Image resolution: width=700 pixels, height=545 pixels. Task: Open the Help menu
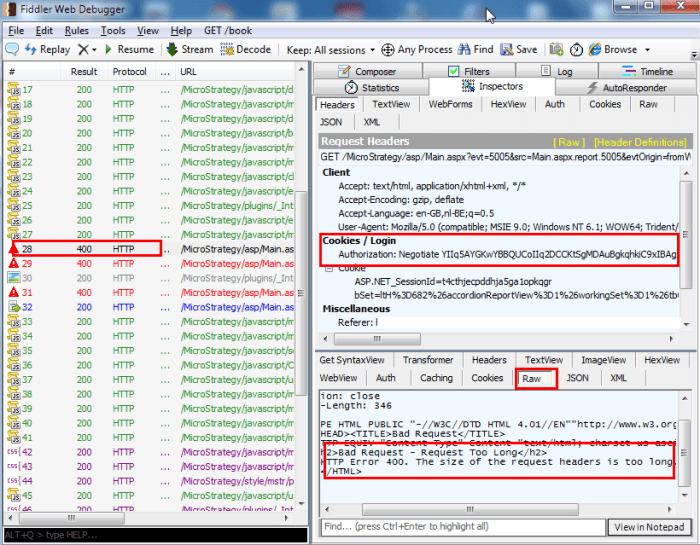point(181,31)
